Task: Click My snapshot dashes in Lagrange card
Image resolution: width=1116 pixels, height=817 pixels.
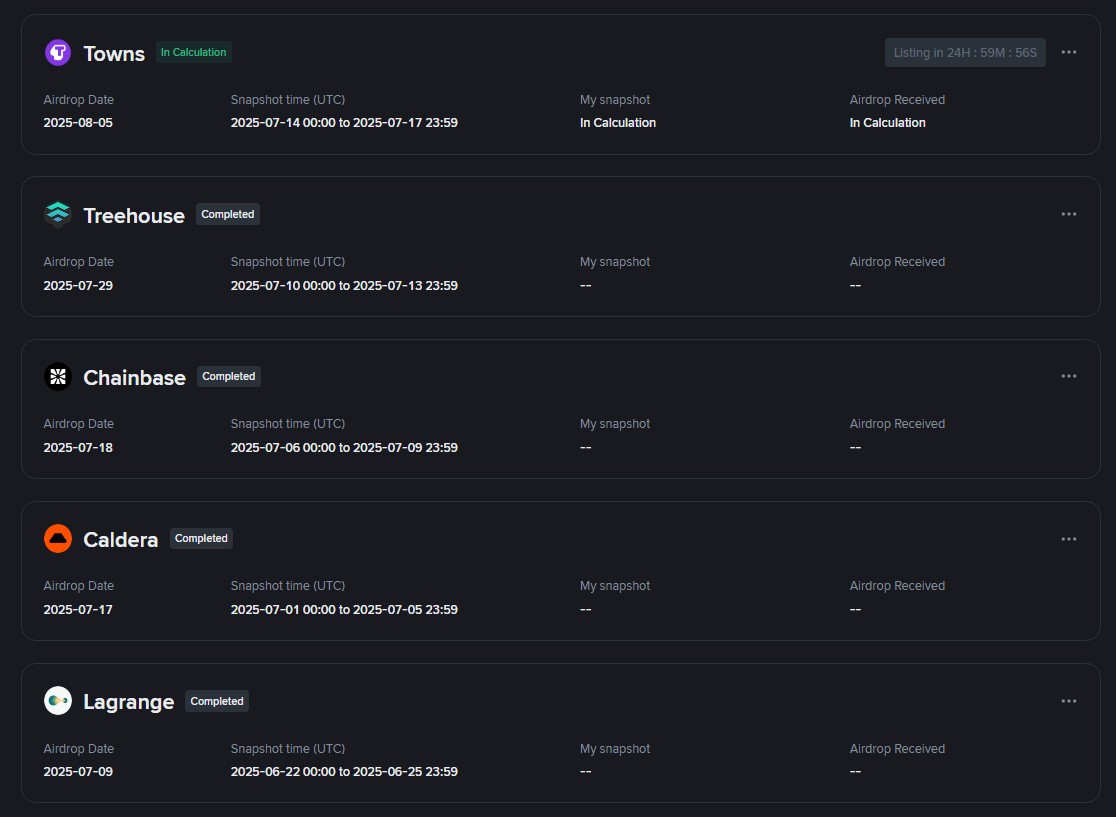Action: [586, 771]
